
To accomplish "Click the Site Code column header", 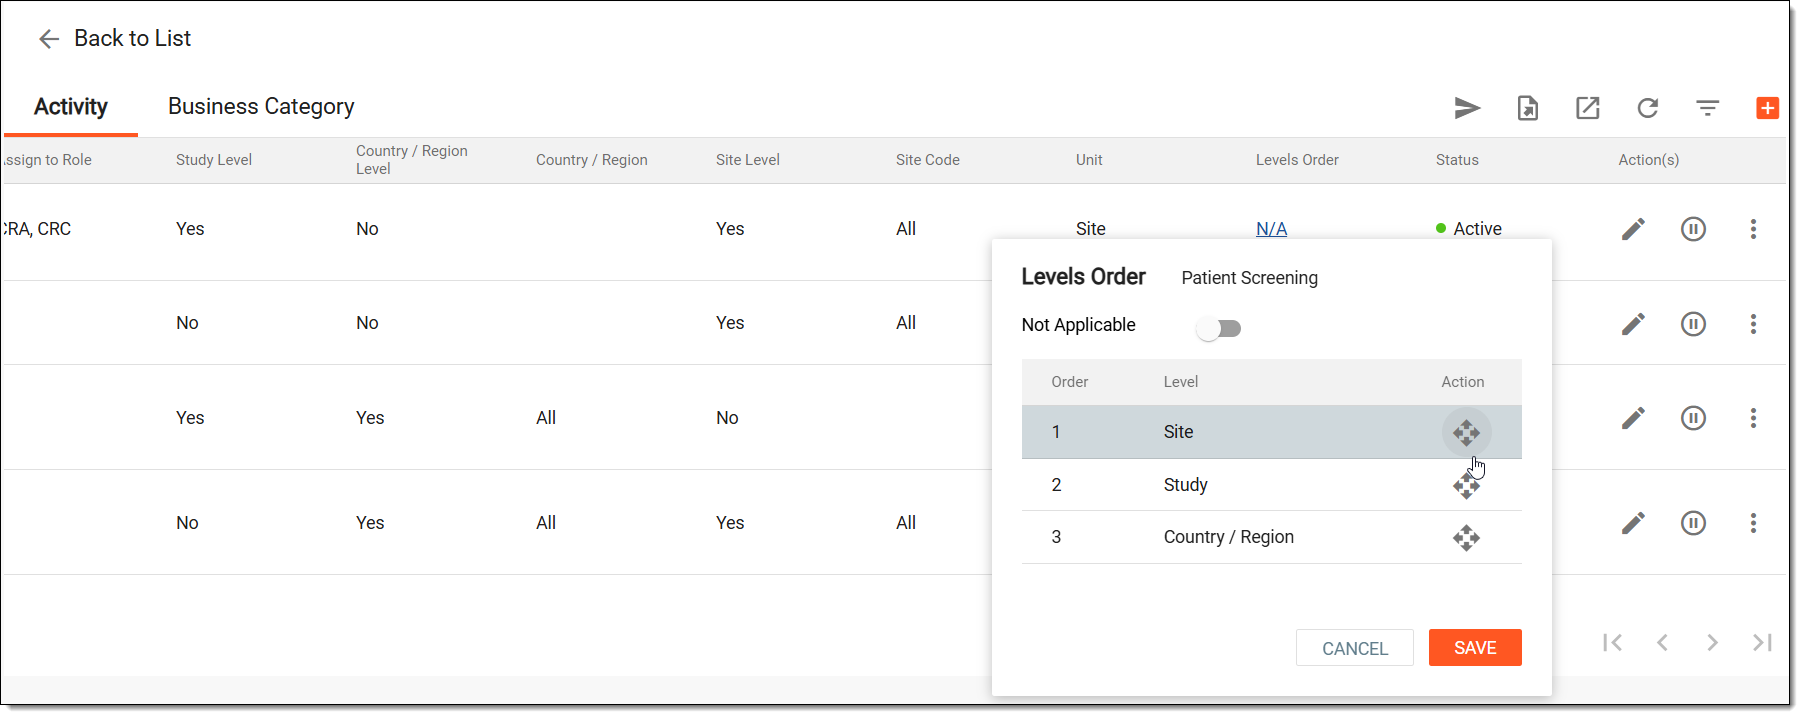I will point(928,160).
